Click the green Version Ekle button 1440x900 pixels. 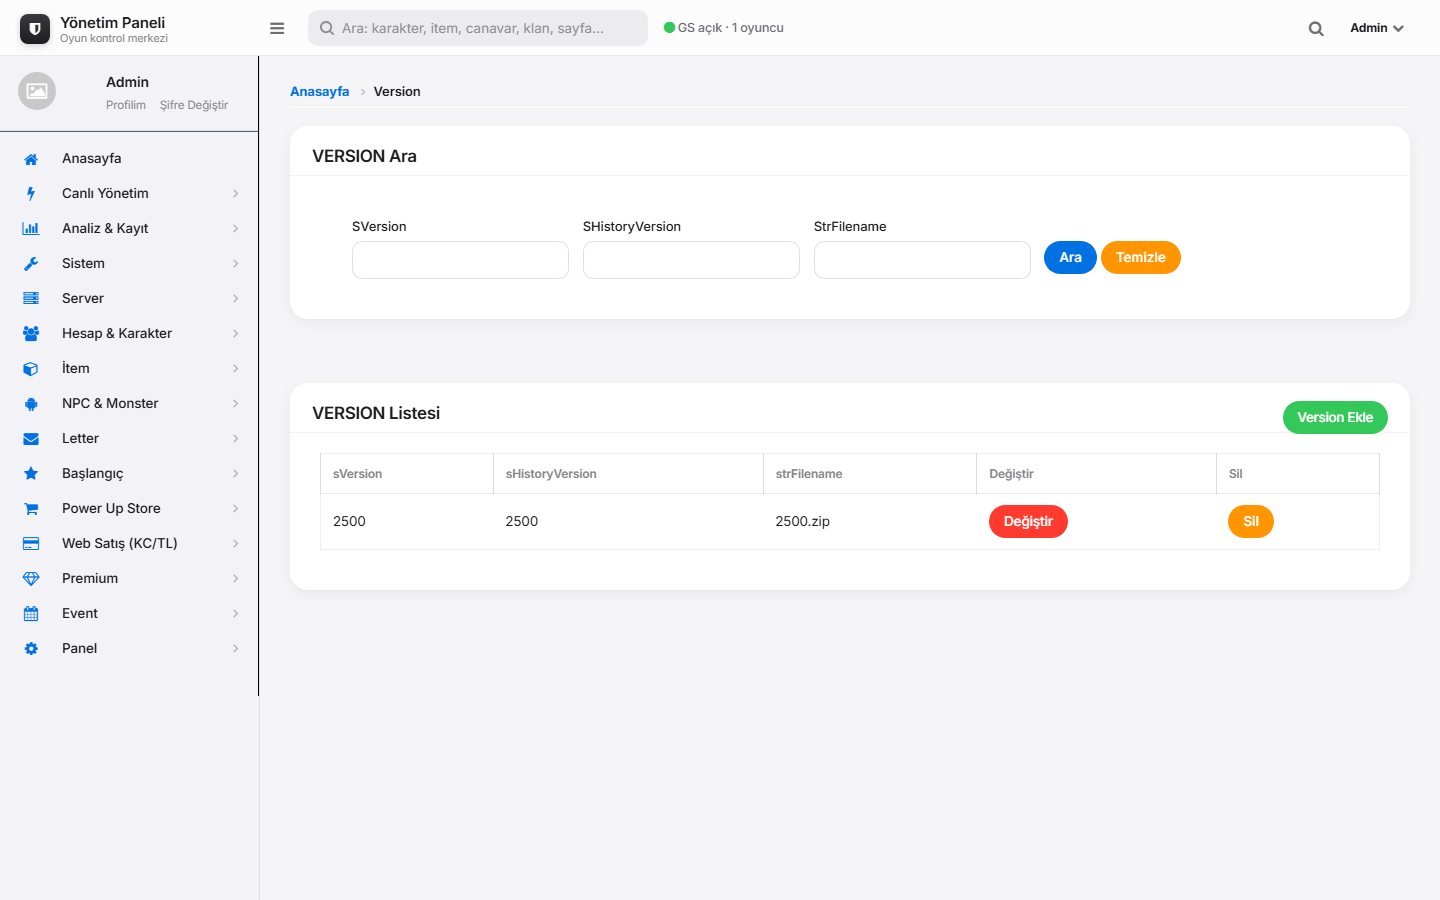1335,417
